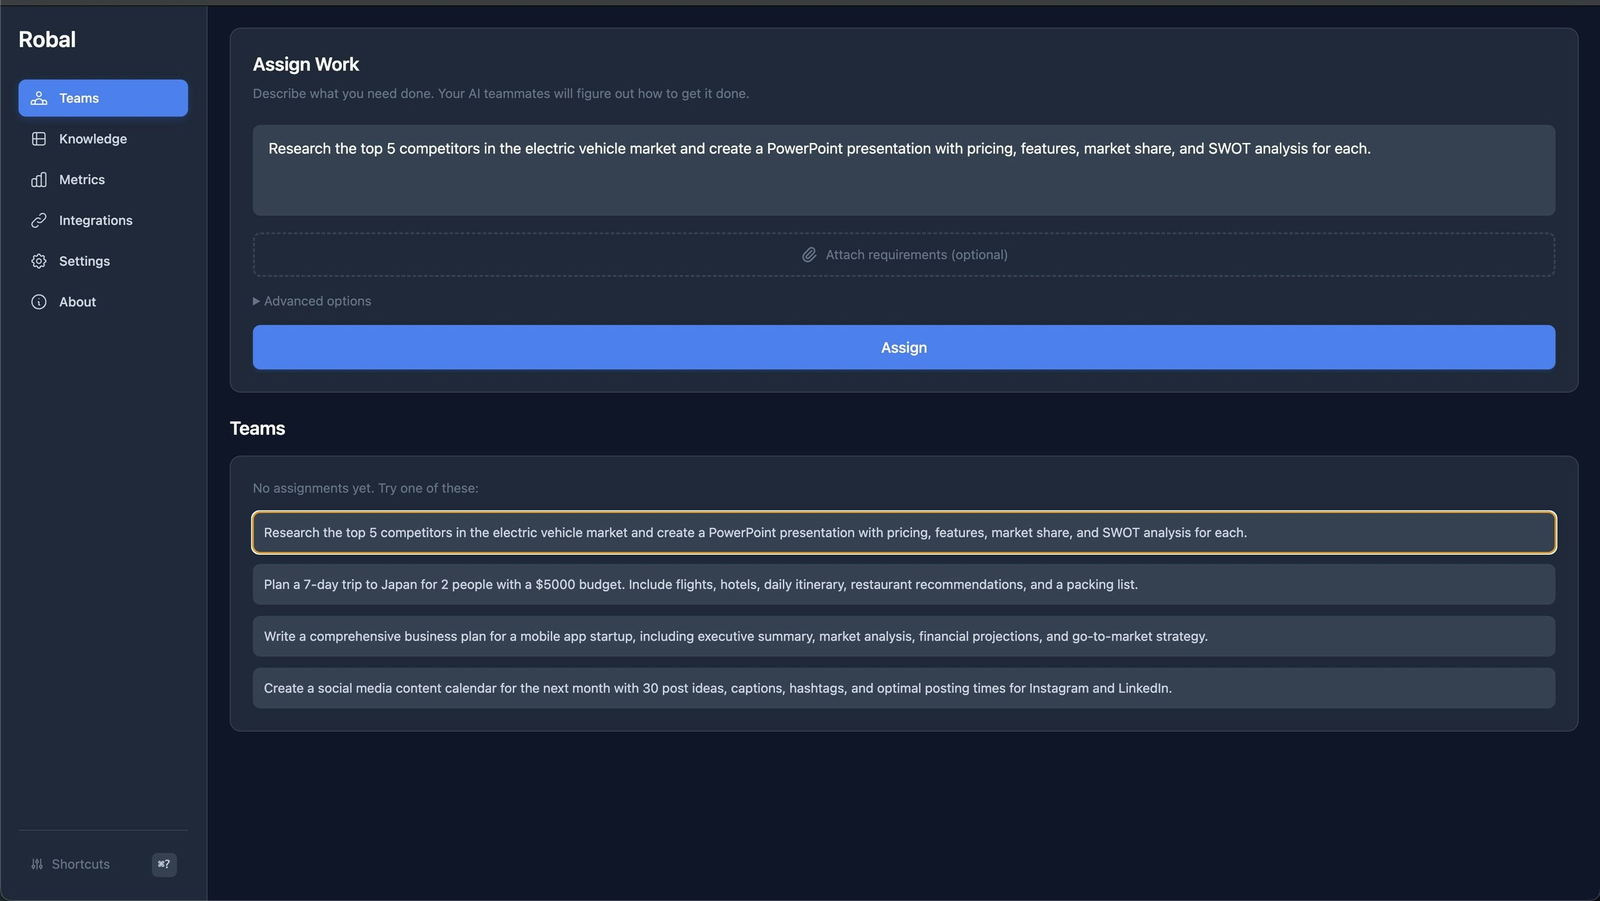
Task: Click the Shortcuts sliders icon
Action: [37, 864]
